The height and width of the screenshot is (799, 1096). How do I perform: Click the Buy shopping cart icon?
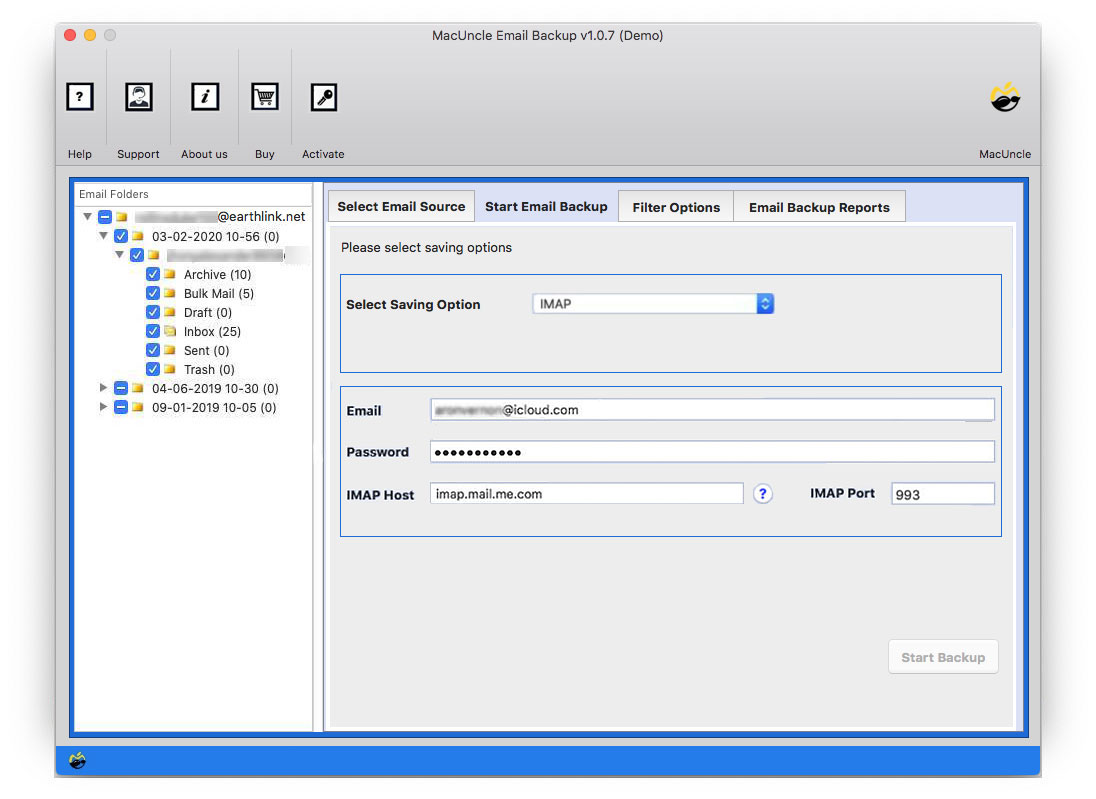point(264,96)
